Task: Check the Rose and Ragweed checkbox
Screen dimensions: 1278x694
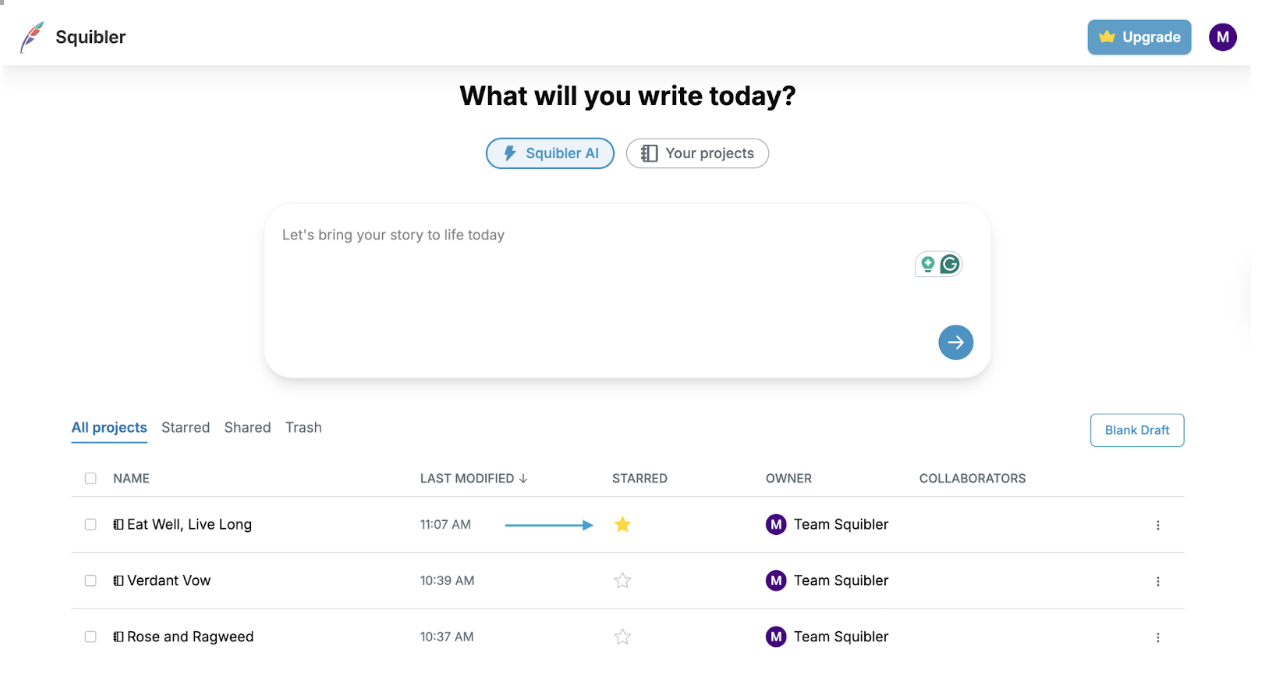Action: [91, 636]
